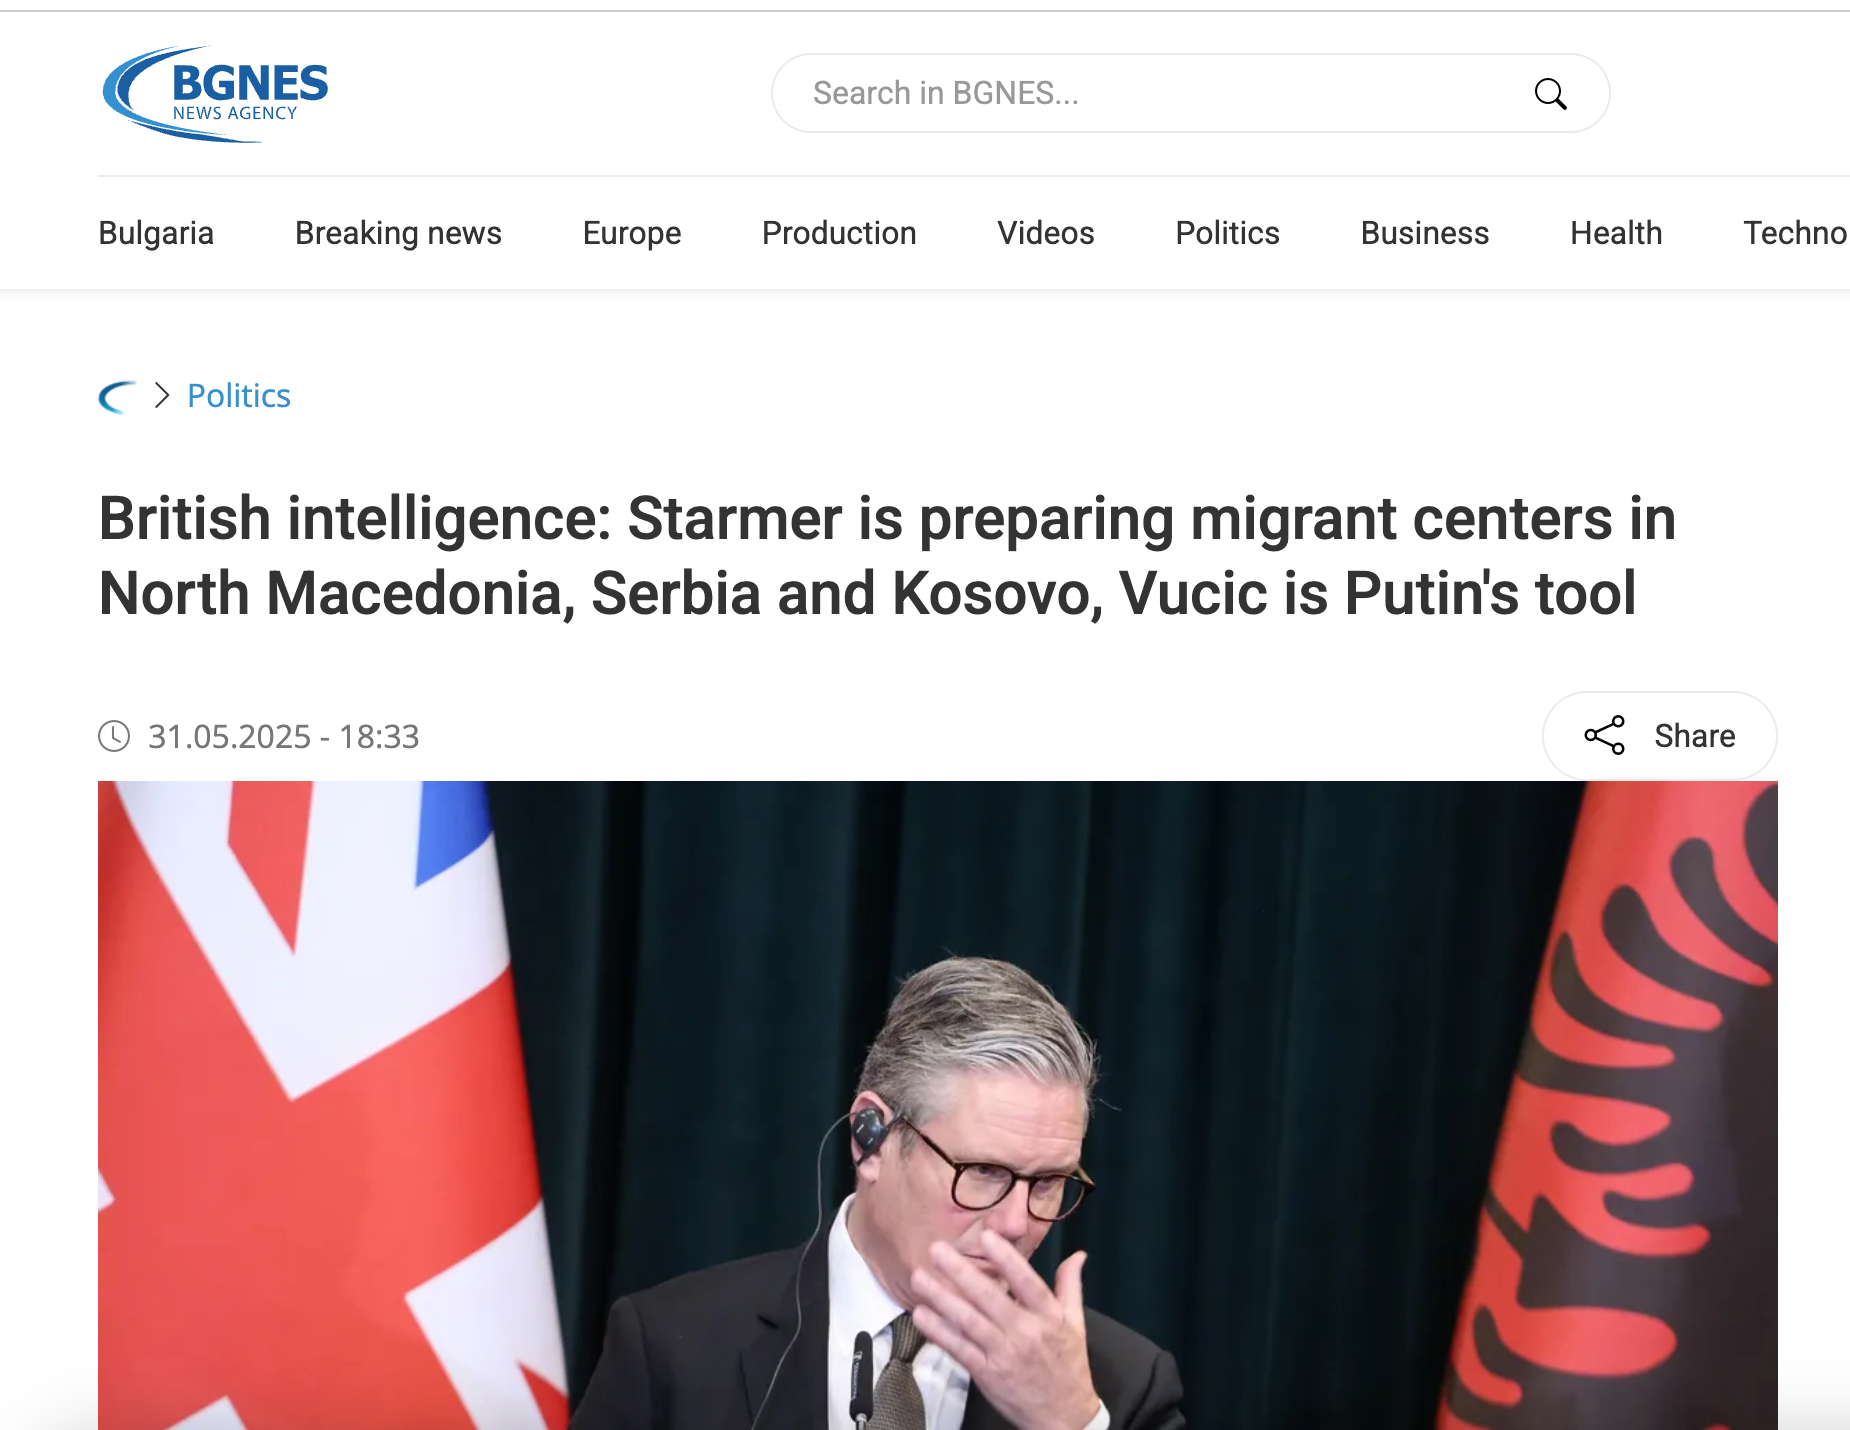1850x1430 pixels.
Task: Click the breadcrumb home crescent icon
Action: point(117,397)
